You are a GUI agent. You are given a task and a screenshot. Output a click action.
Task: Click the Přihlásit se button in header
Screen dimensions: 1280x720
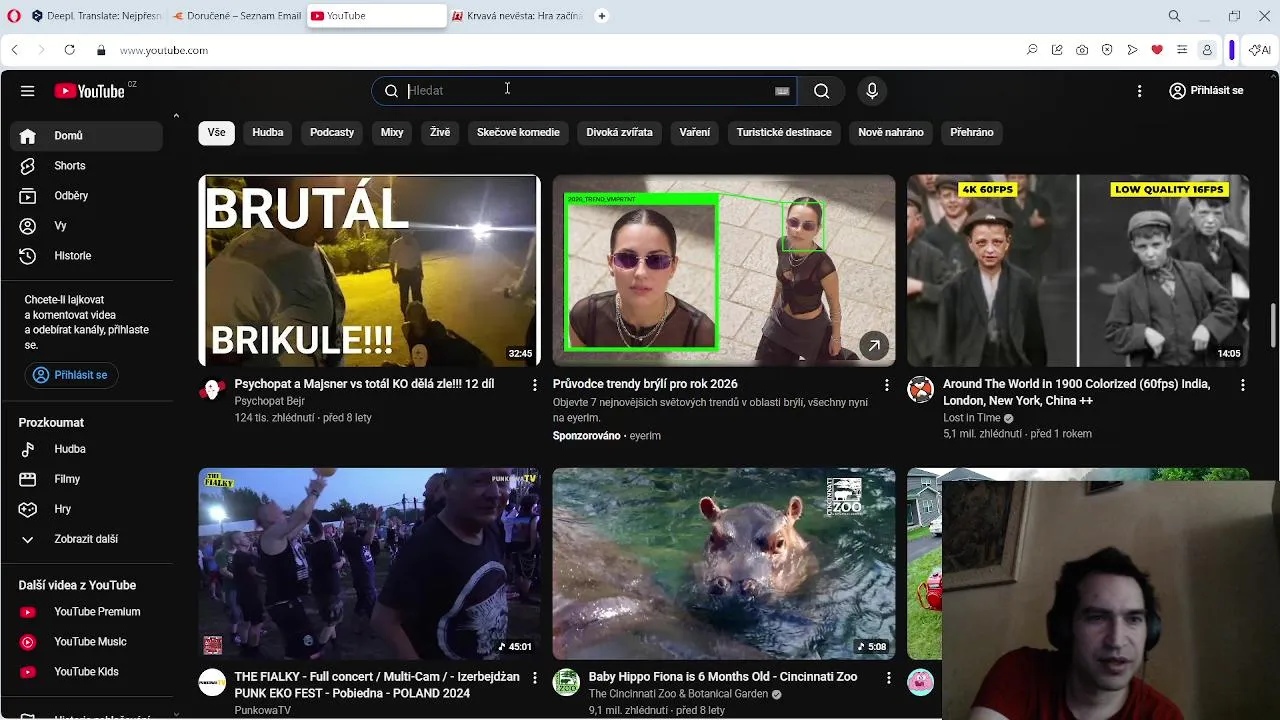1206,91
